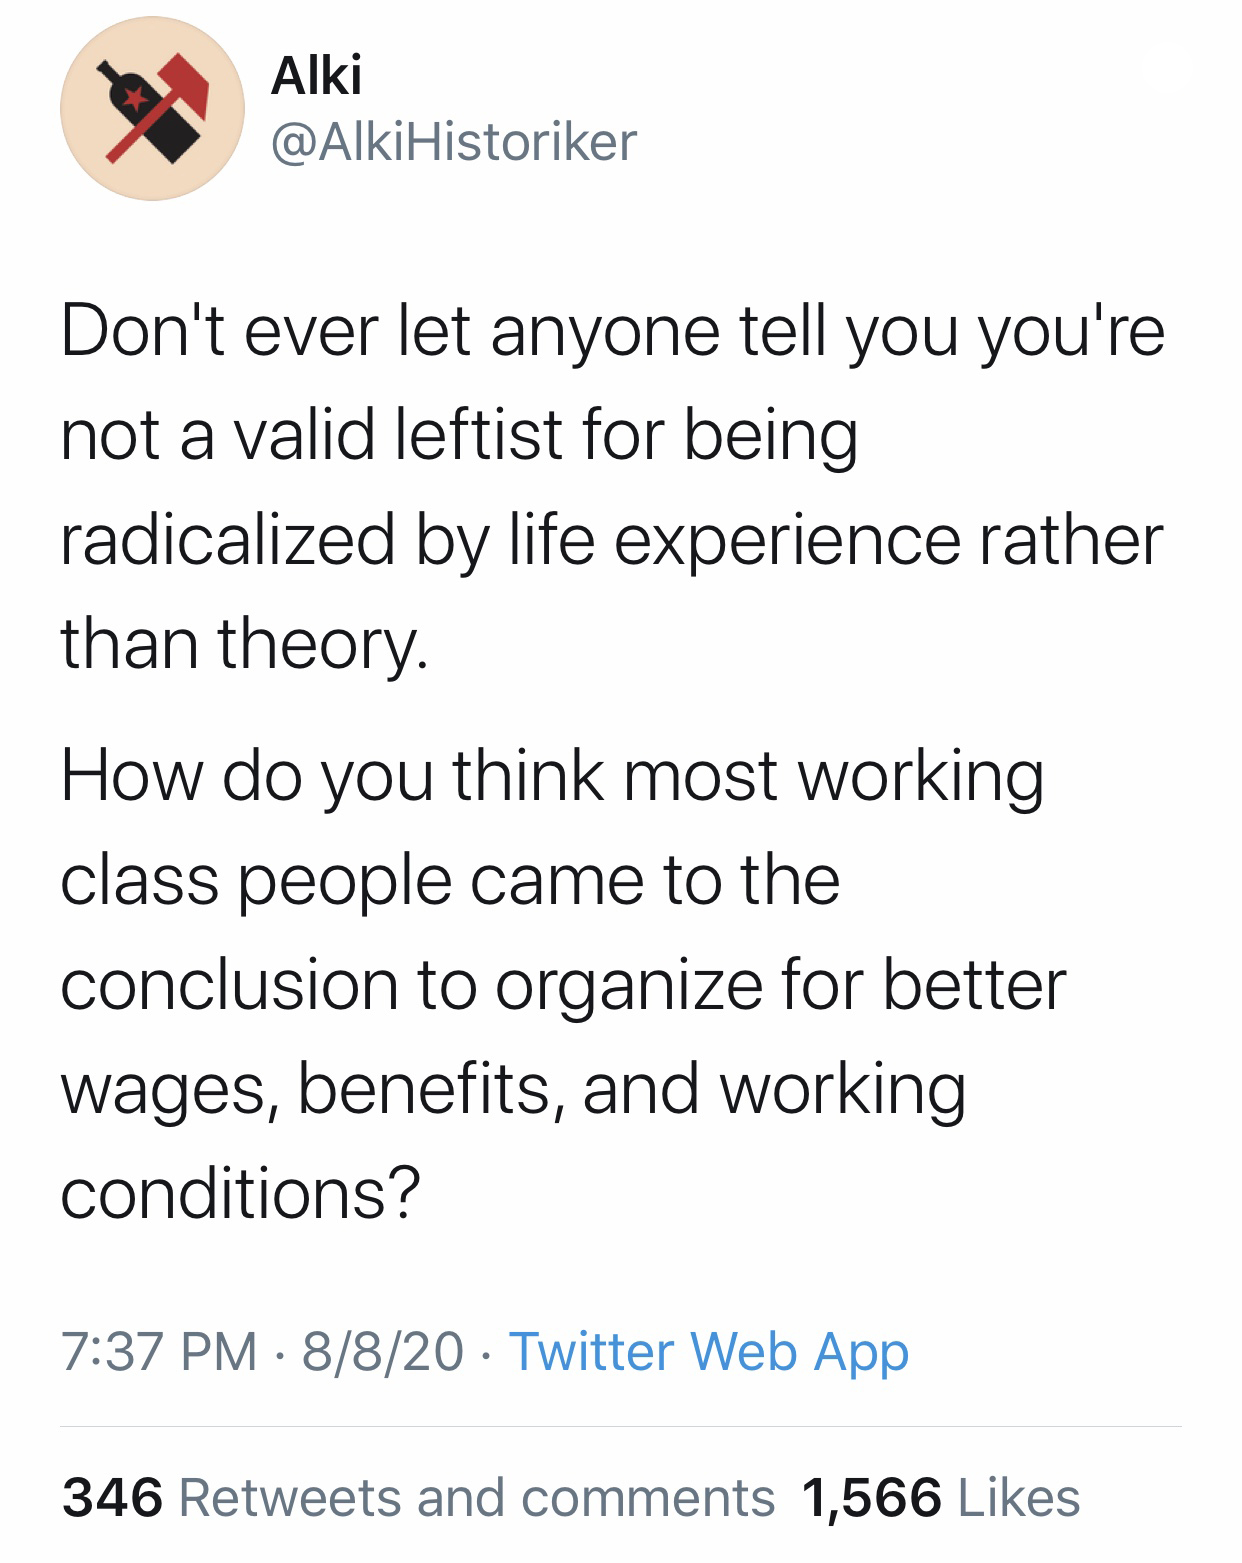Click the word 'conditions?' ending the tweet
This screenshot has width=1242, height=1563.
[241, 1193]
